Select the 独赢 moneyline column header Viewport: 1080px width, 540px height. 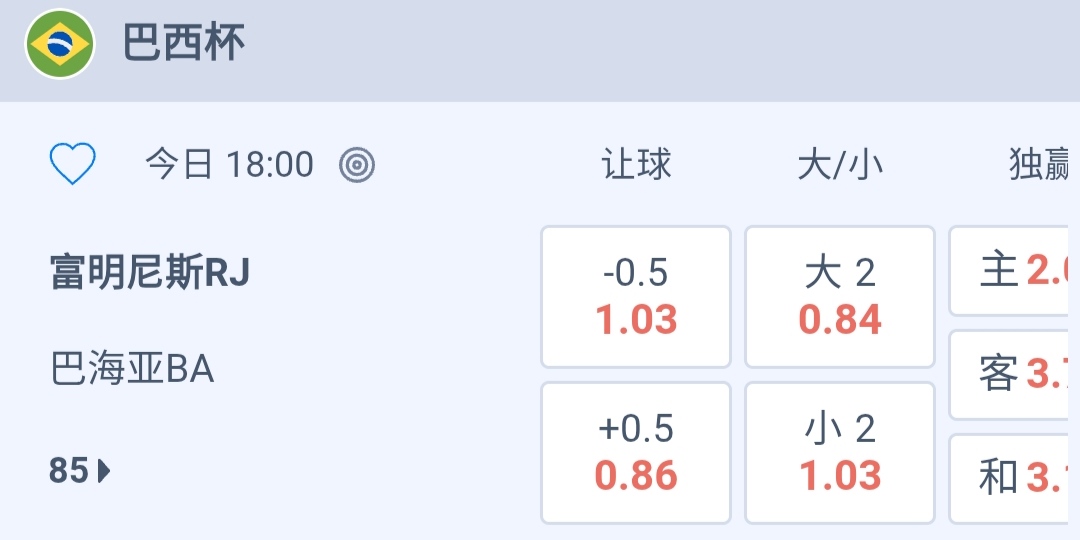click(1040, 164)
